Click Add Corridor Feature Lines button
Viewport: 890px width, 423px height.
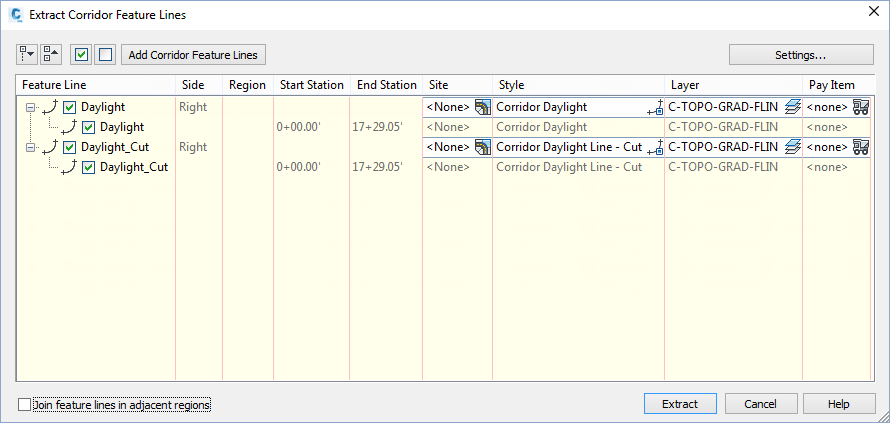pos(193,54)
